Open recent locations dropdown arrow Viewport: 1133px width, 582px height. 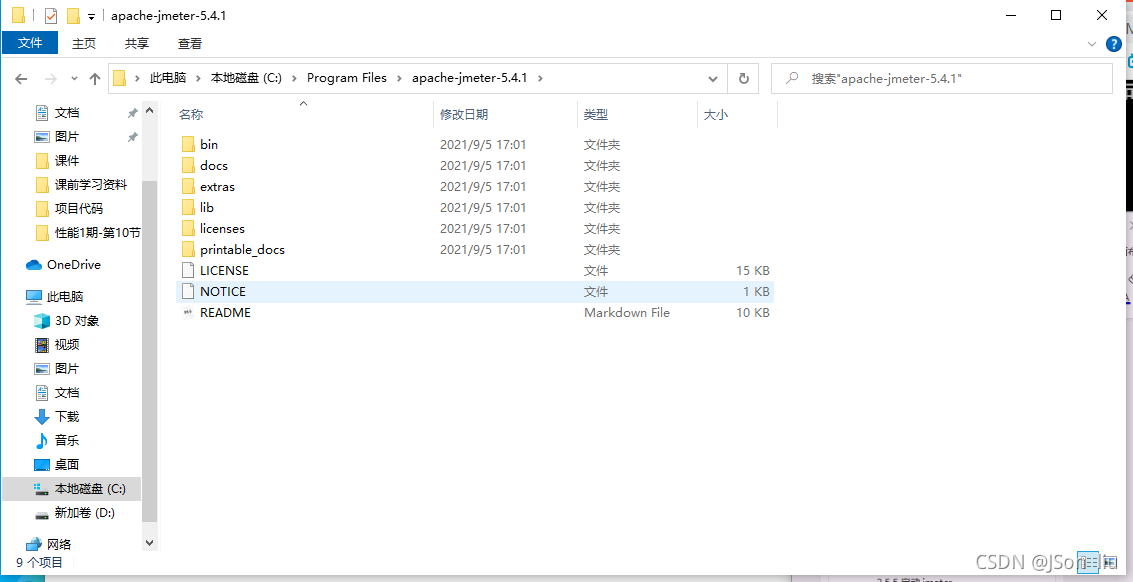pyautogui.click(x=74, y=78)
